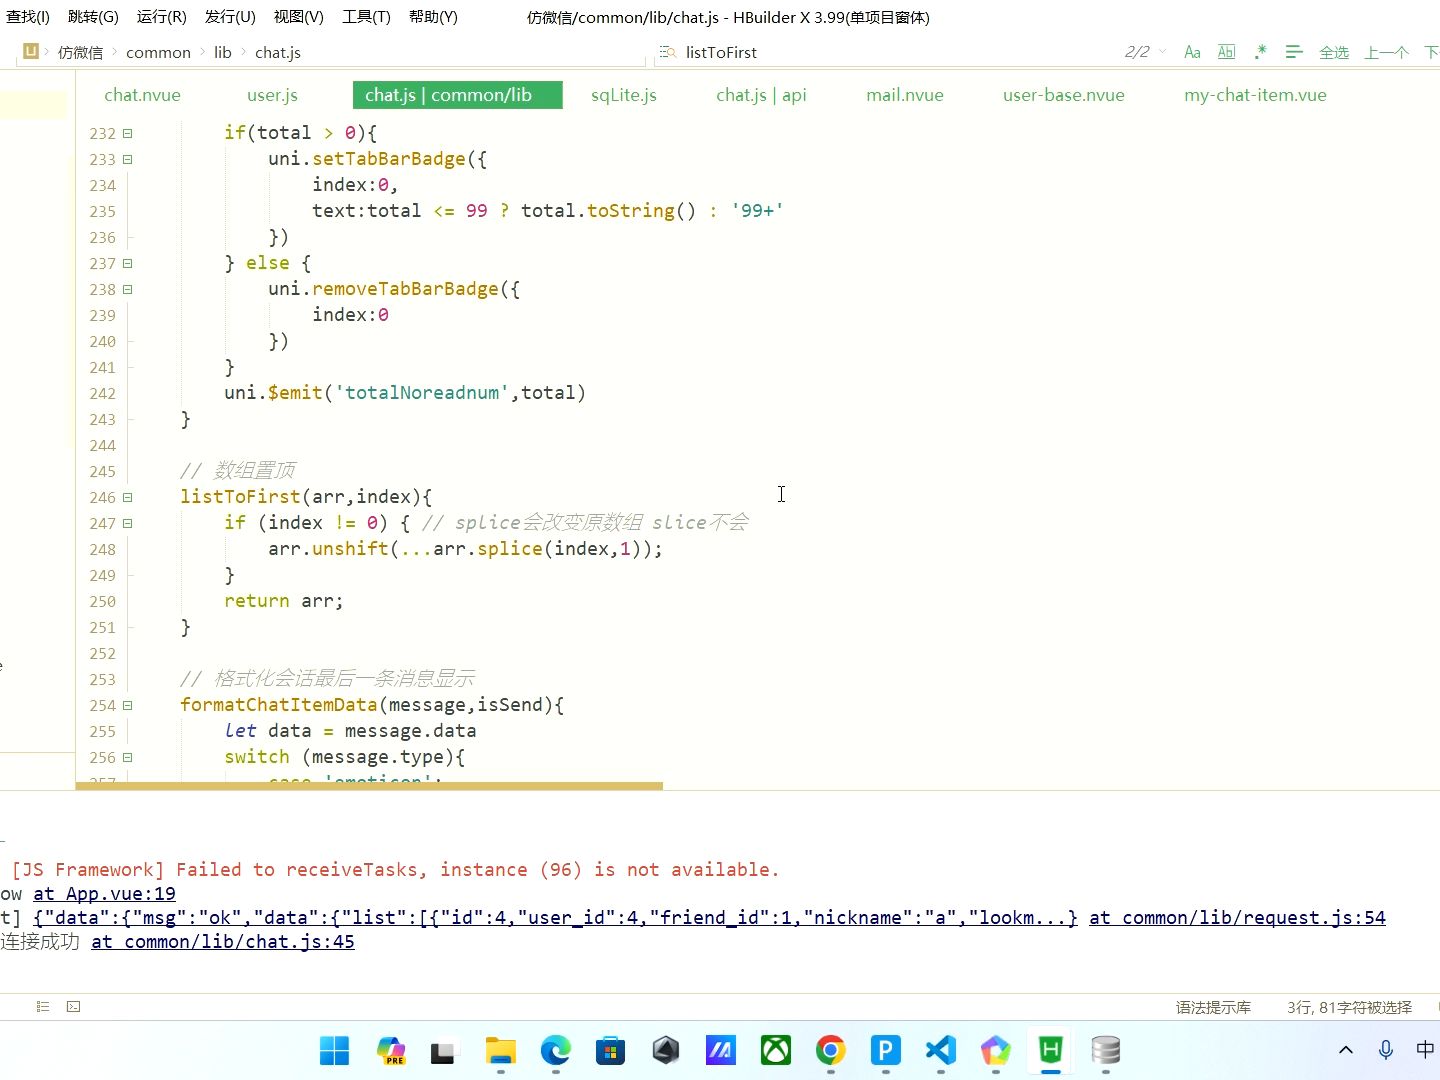This screenshot has height=1080, width=1440.
Task: Open Microsoft Store from the taskbar
Action: coord(610,1050)
